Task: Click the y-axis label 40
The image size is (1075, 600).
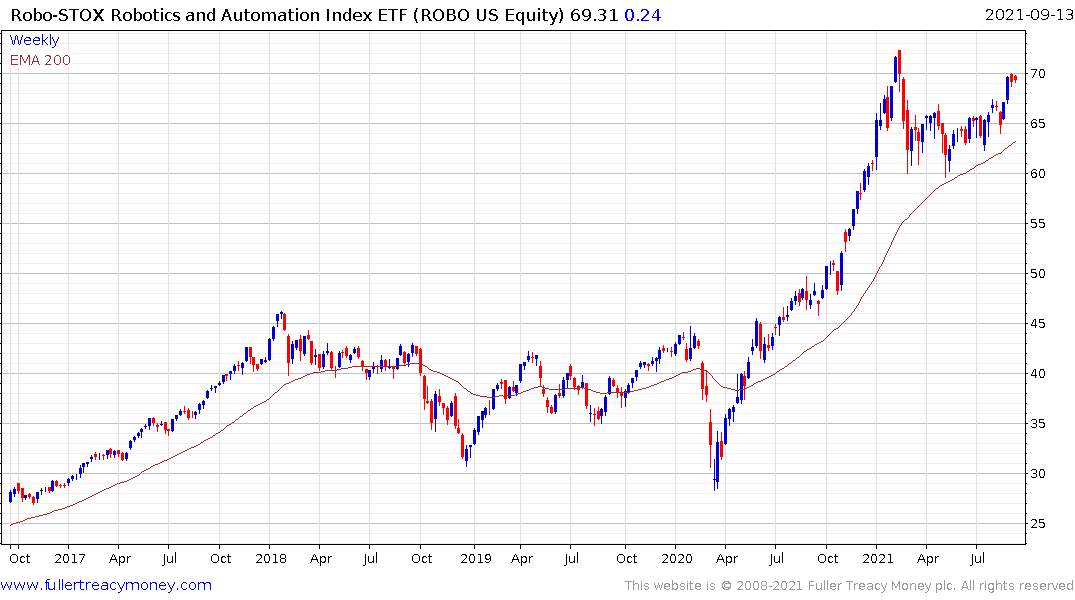Action: (1038, 374)
